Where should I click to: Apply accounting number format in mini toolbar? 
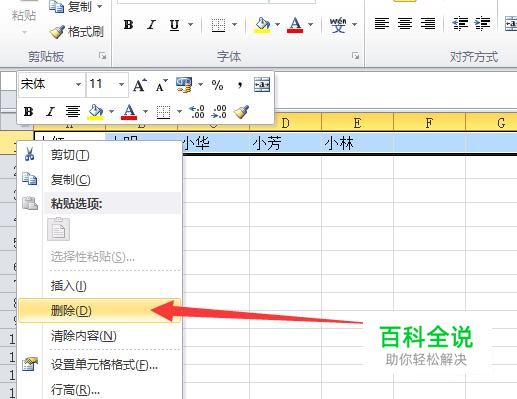click(x=184, y=85)
